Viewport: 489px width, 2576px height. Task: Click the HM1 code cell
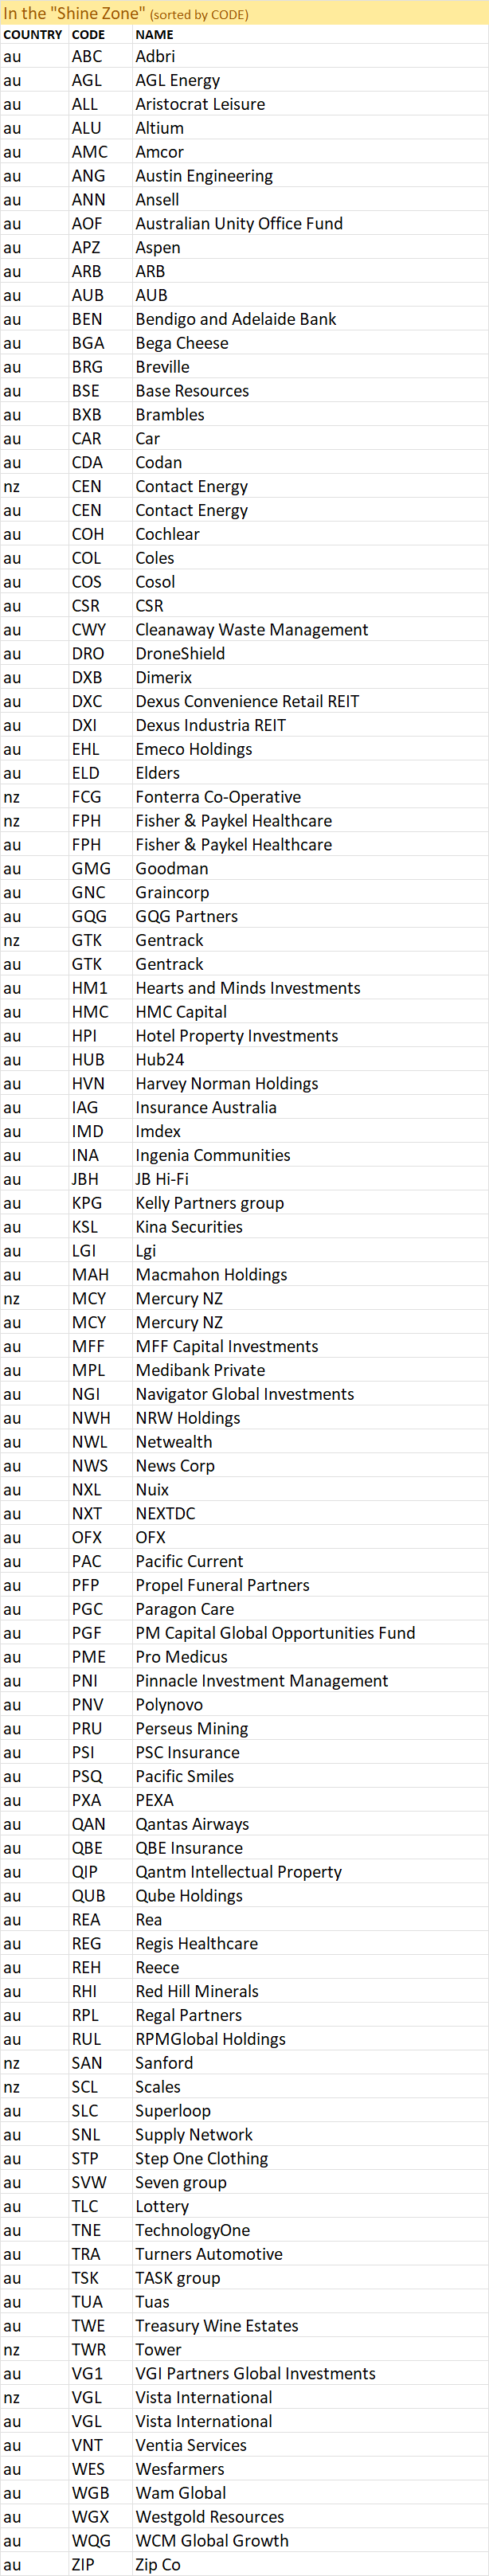[100, 988]
